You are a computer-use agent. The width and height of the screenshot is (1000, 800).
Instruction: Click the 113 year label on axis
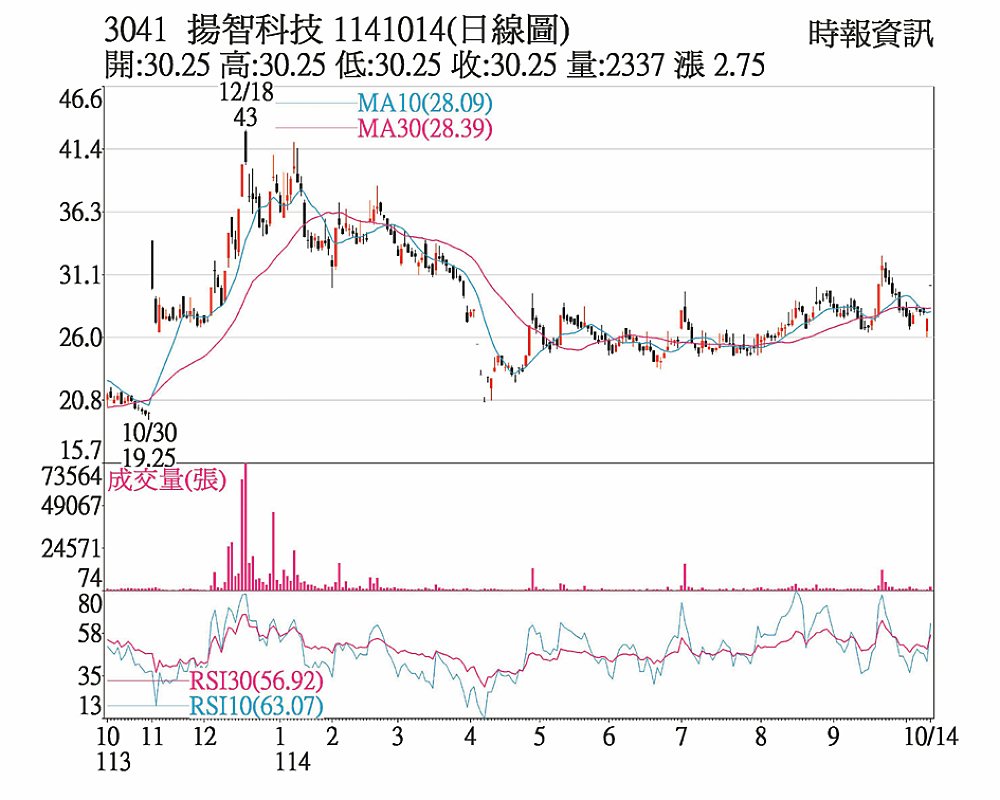[x=113, y=762]
